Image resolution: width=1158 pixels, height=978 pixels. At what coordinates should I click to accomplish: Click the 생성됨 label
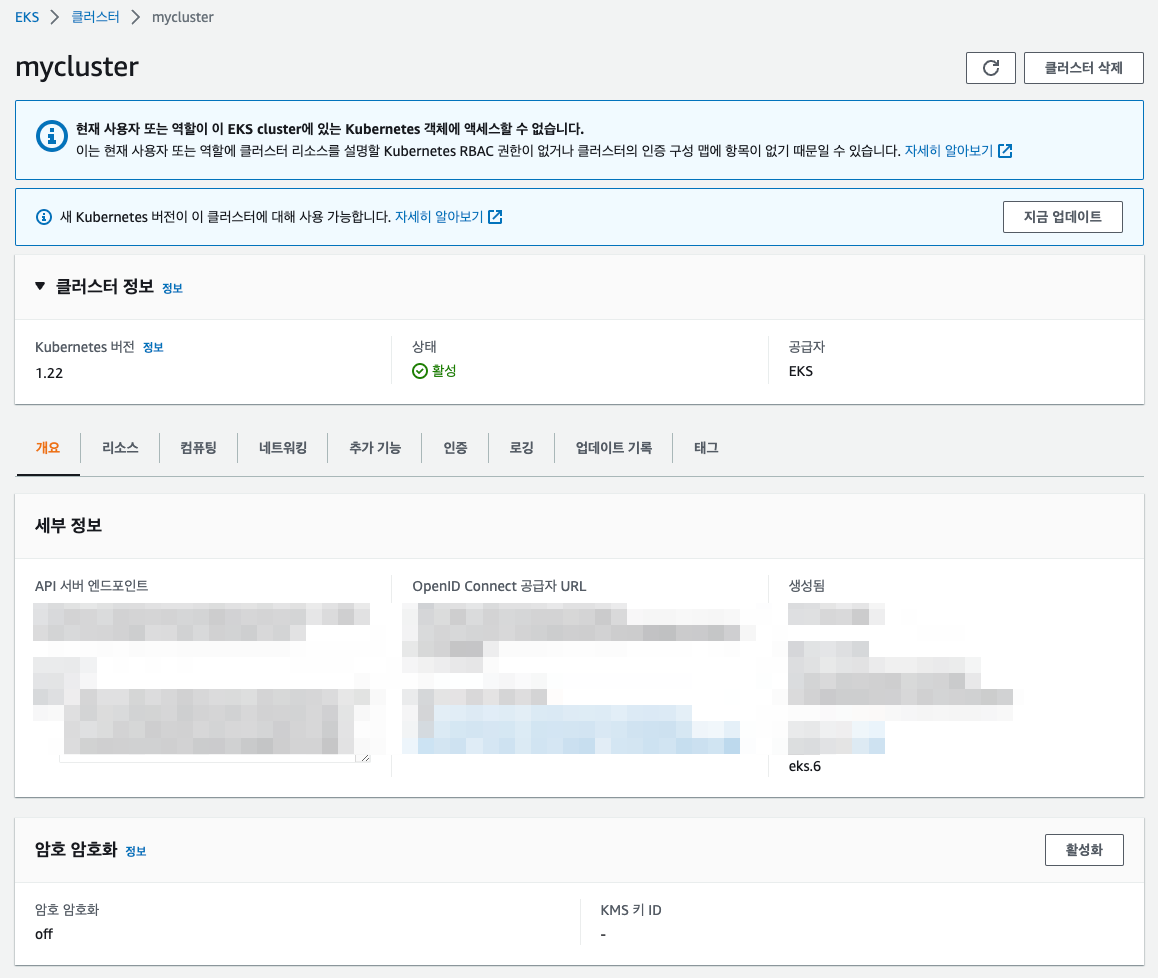[x=806, y=586]
